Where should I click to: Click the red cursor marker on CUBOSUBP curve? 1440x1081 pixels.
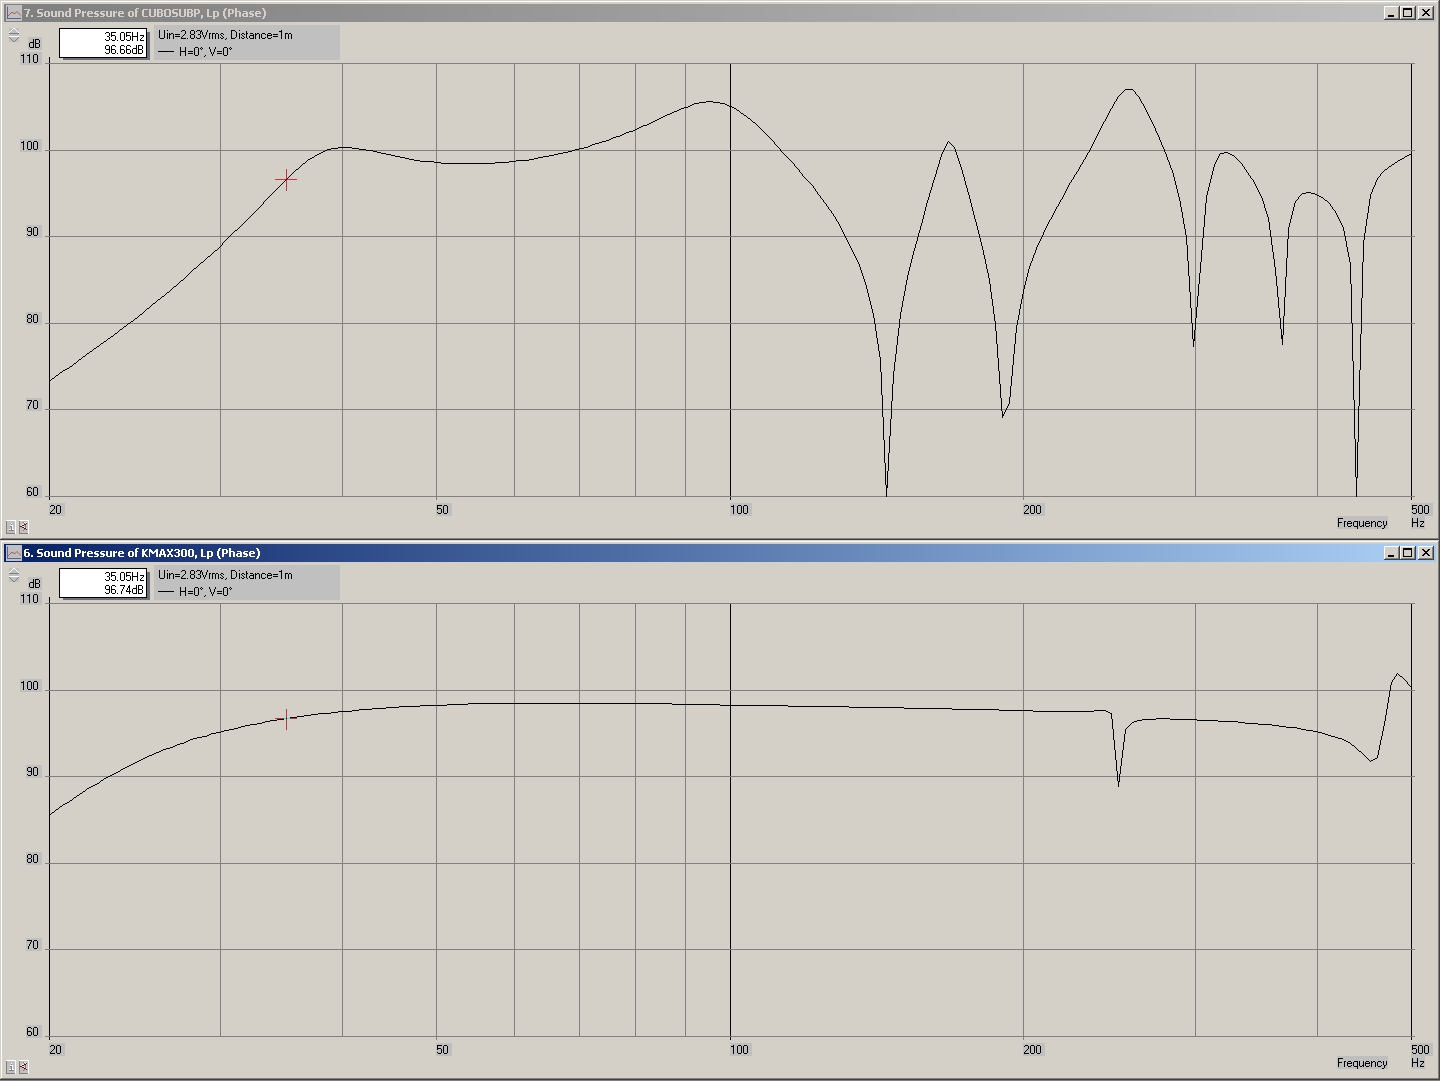(286, 180)
